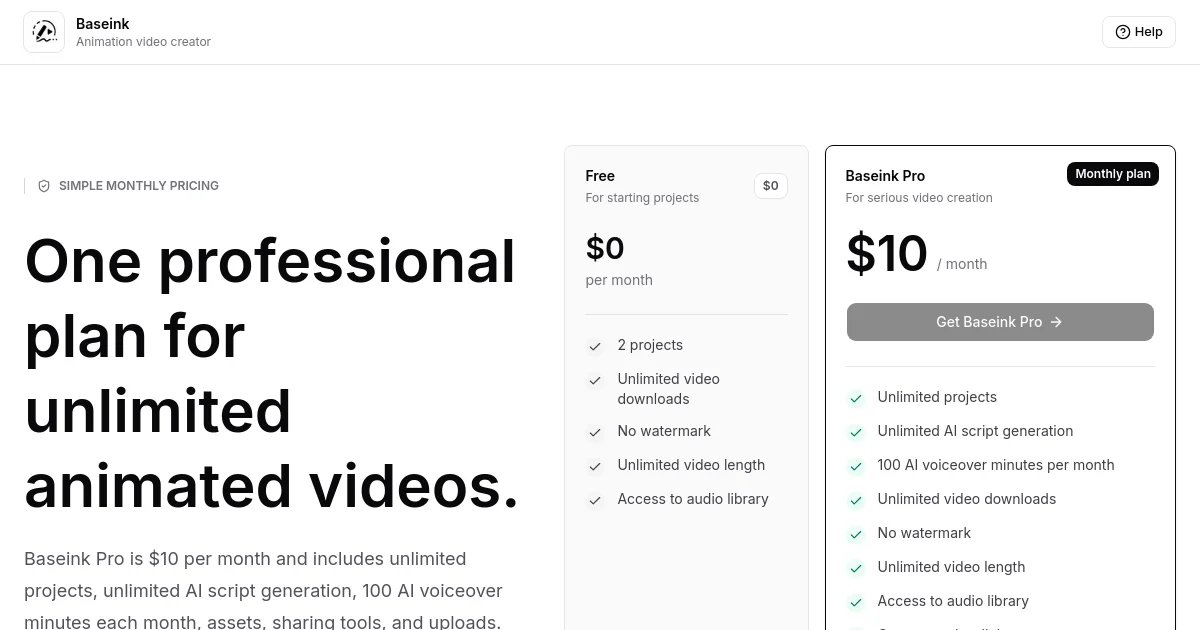Screen dimensions: 1200x630
Task: Click the 'For serious video creation' subtitle
Action: coord(919,198)
